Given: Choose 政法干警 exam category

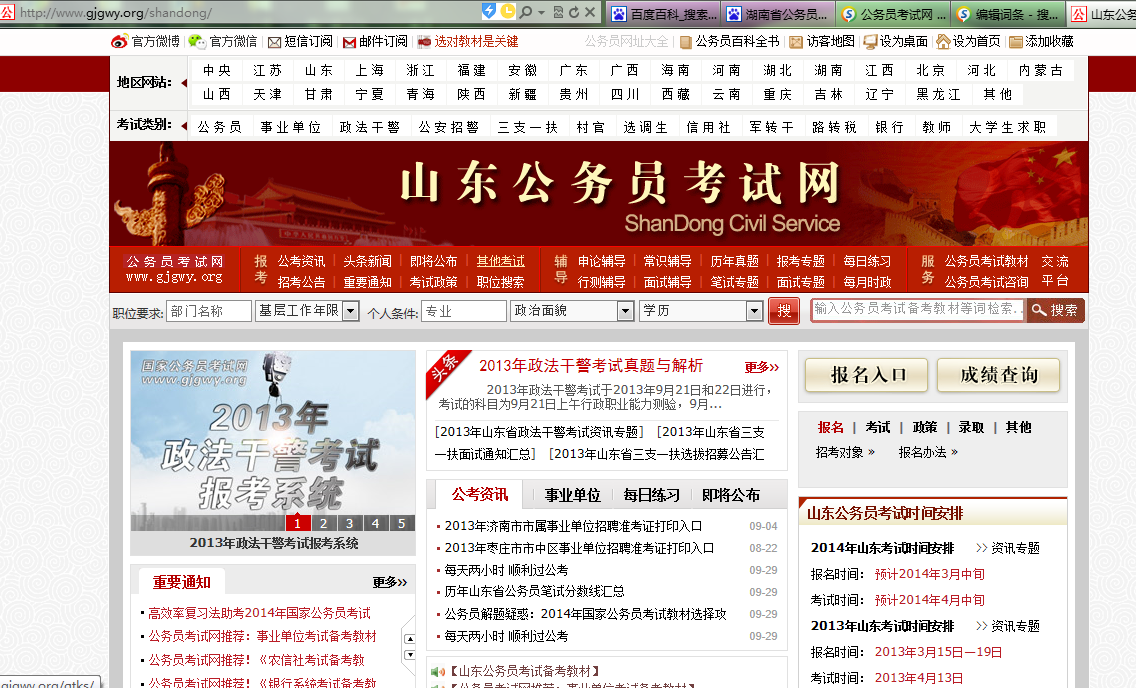Looking at the screenshot, I should (369, 127).
